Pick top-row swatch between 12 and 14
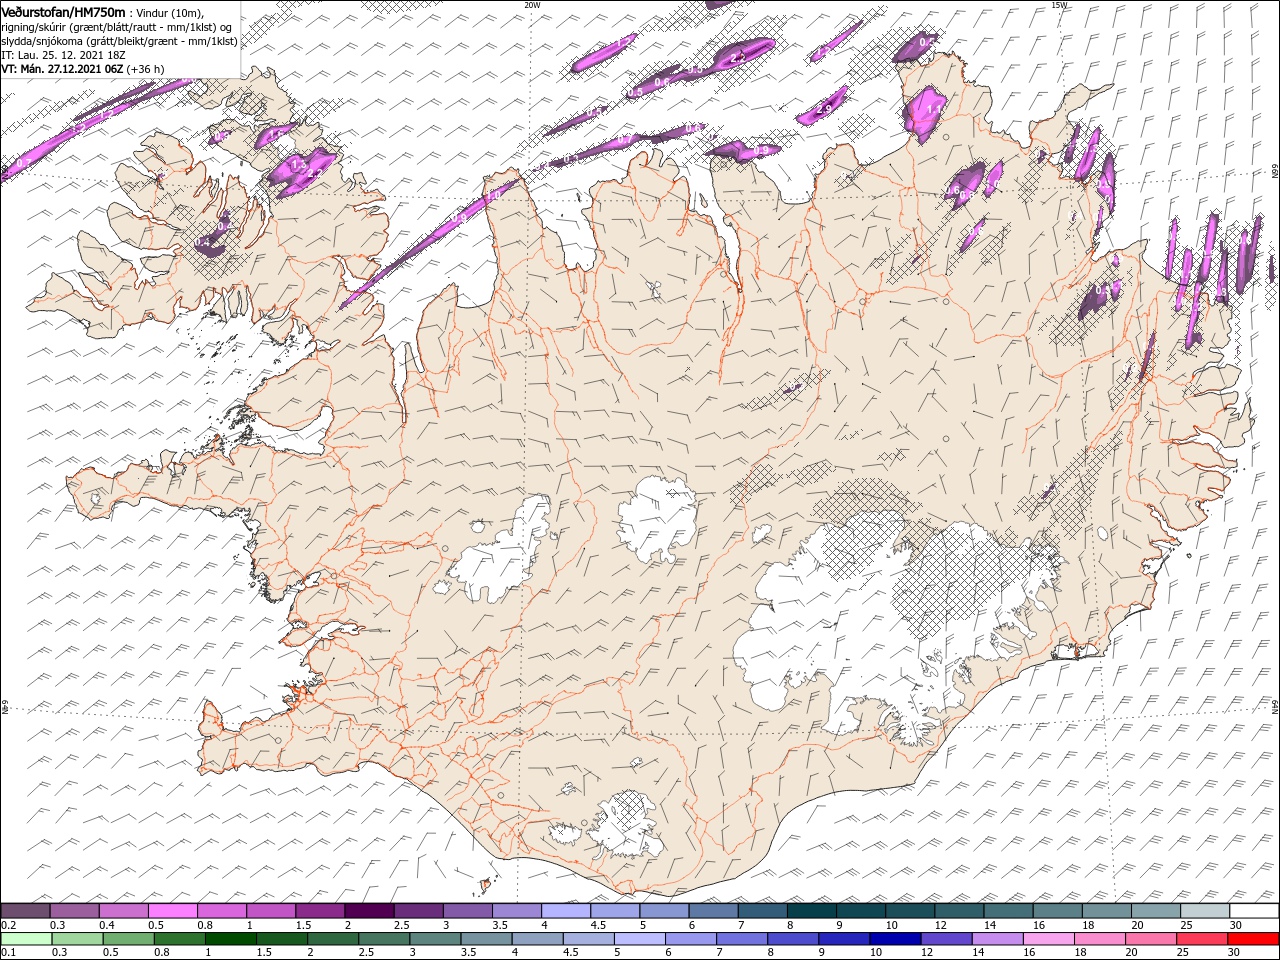 (x=960, y=911)
